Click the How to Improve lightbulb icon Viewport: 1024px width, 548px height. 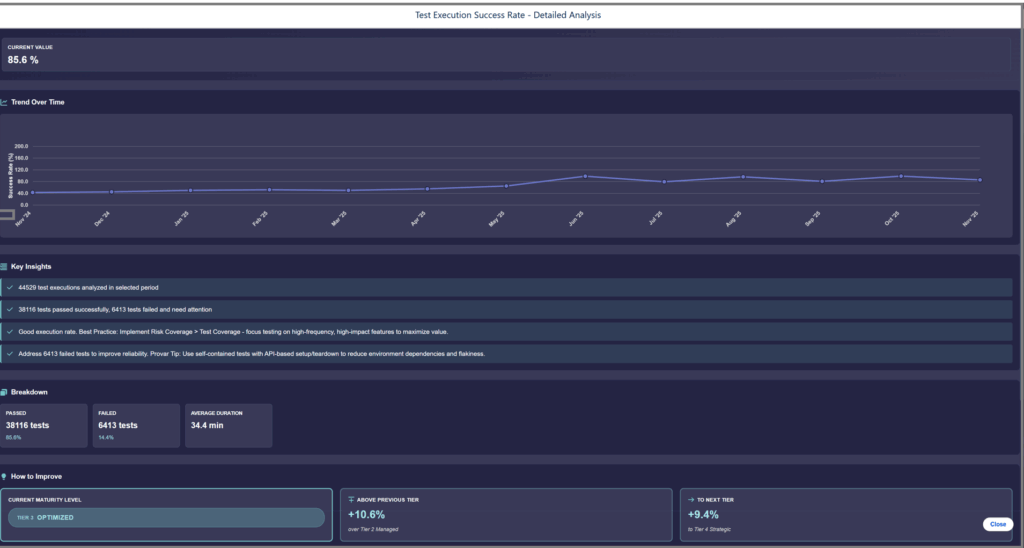click(5, 476)
